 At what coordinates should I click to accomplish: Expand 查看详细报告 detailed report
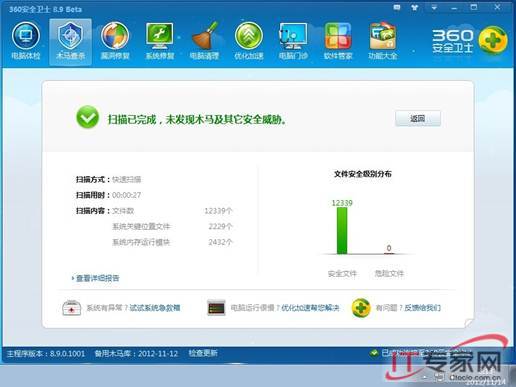point(96,278)
